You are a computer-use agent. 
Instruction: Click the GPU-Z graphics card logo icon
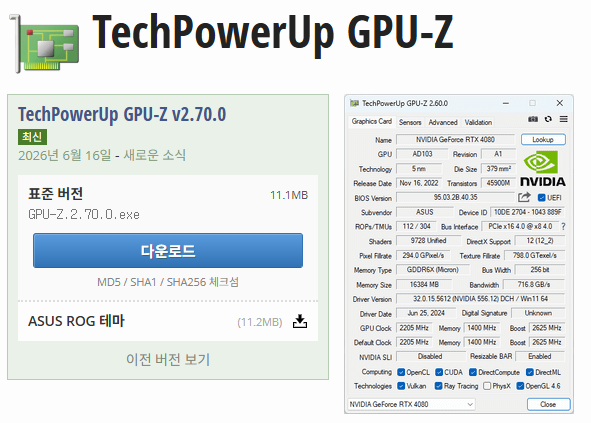coord(44,44)
